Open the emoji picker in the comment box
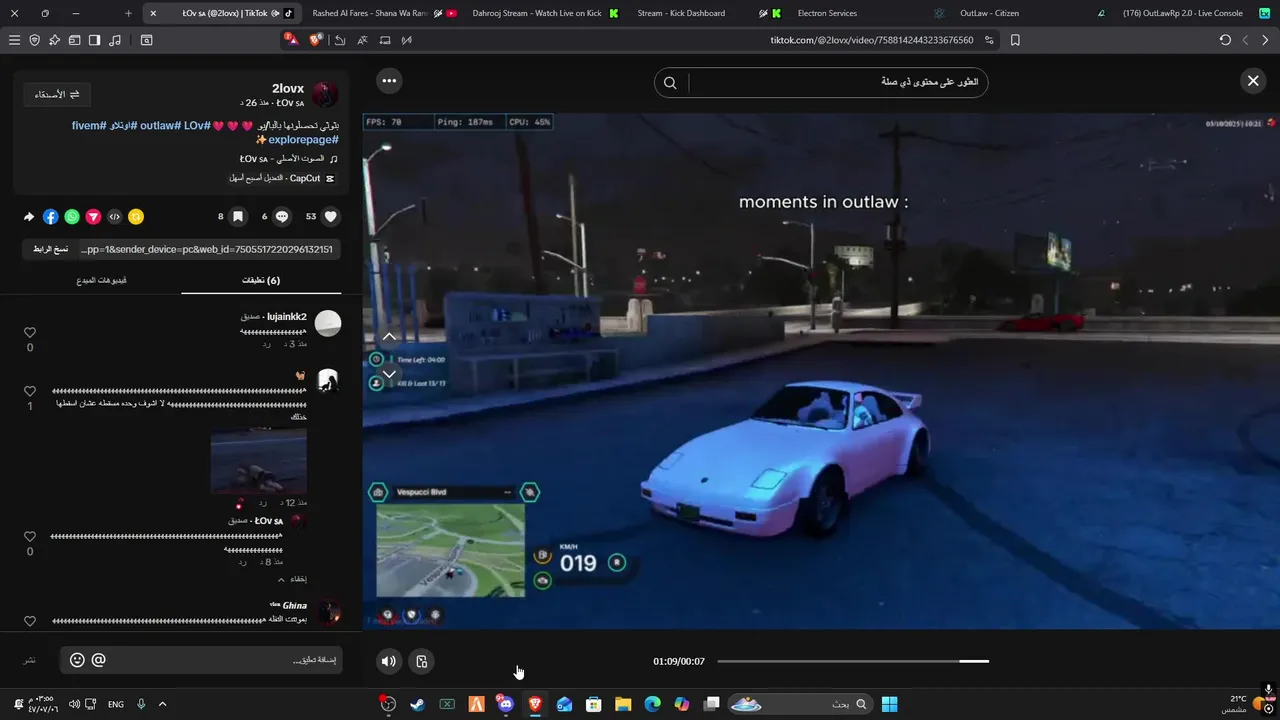1280x720 pixels. coord(77,660)
